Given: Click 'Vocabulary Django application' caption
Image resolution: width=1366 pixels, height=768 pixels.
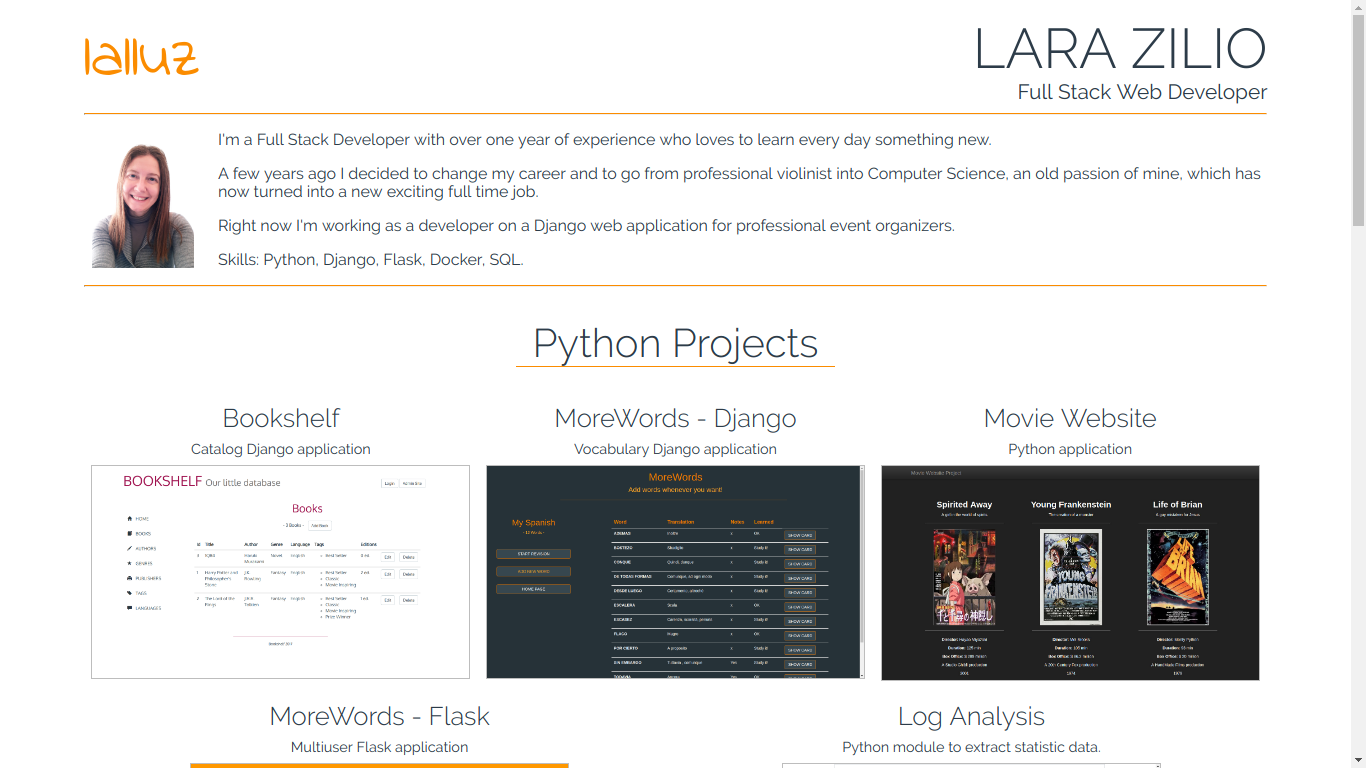Looking at the screenshot, I should click(675, 449).
